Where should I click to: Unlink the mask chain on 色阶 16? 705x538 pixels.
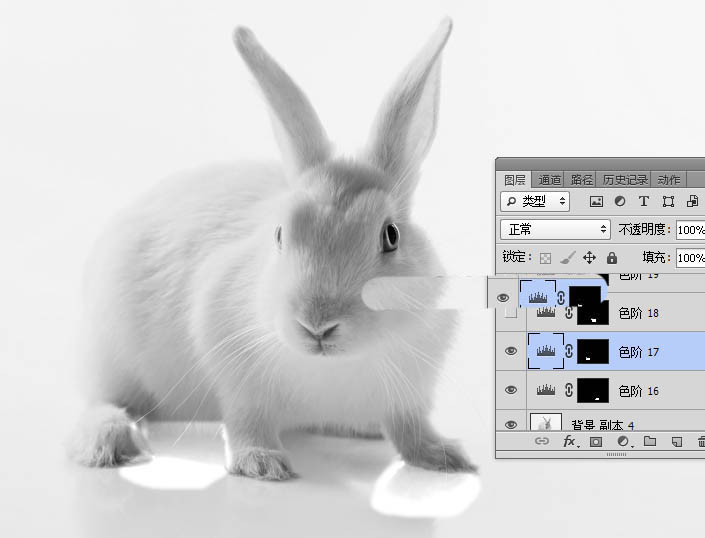point(569,390)
